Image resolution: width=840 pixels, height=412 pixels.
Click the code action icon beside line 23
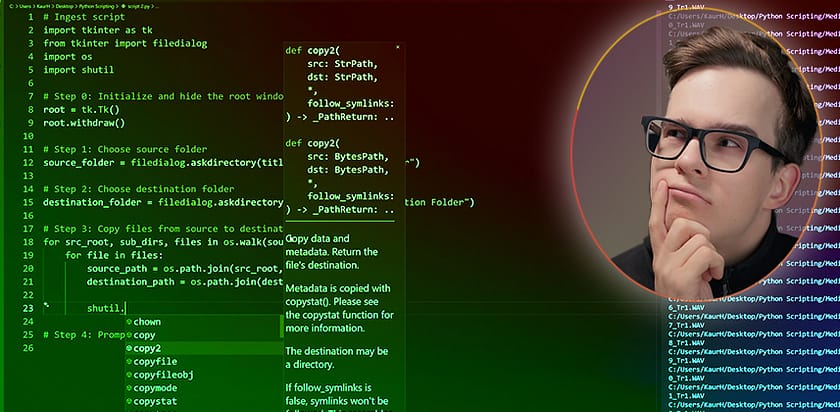pyautogui.click(x=46, y=305)
